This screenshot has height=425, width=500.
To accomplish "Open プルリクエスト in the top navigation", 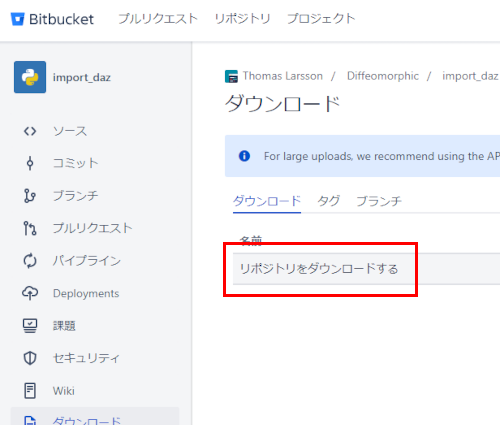I will [x=158, y=19].
